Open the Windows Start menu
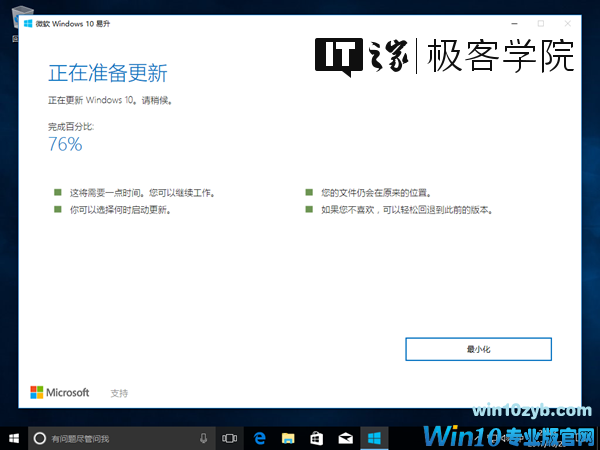This screenshot has width=600, height=450. click(x=14, y=438)
